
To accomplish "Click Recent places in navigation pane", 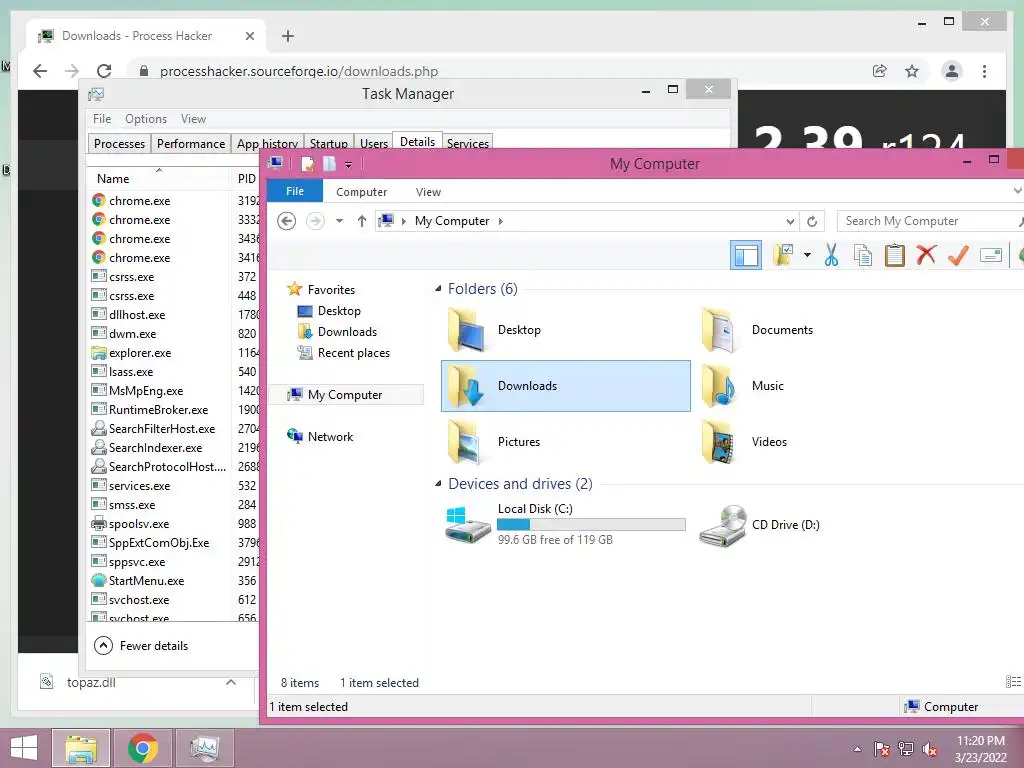I will [x=353, y=353].
